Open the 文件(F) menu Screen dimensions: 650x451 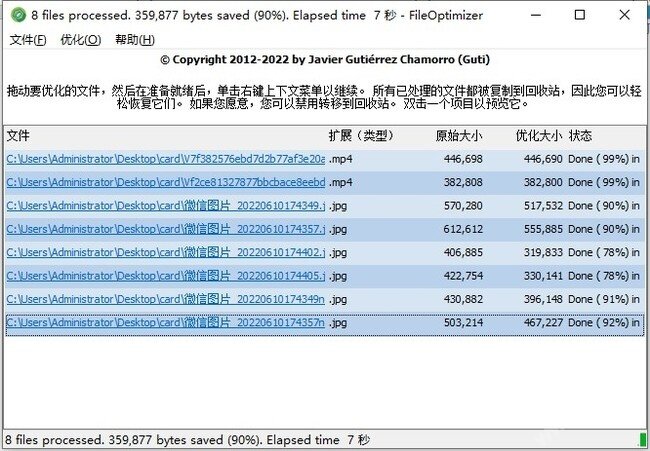tap(28, 40)
